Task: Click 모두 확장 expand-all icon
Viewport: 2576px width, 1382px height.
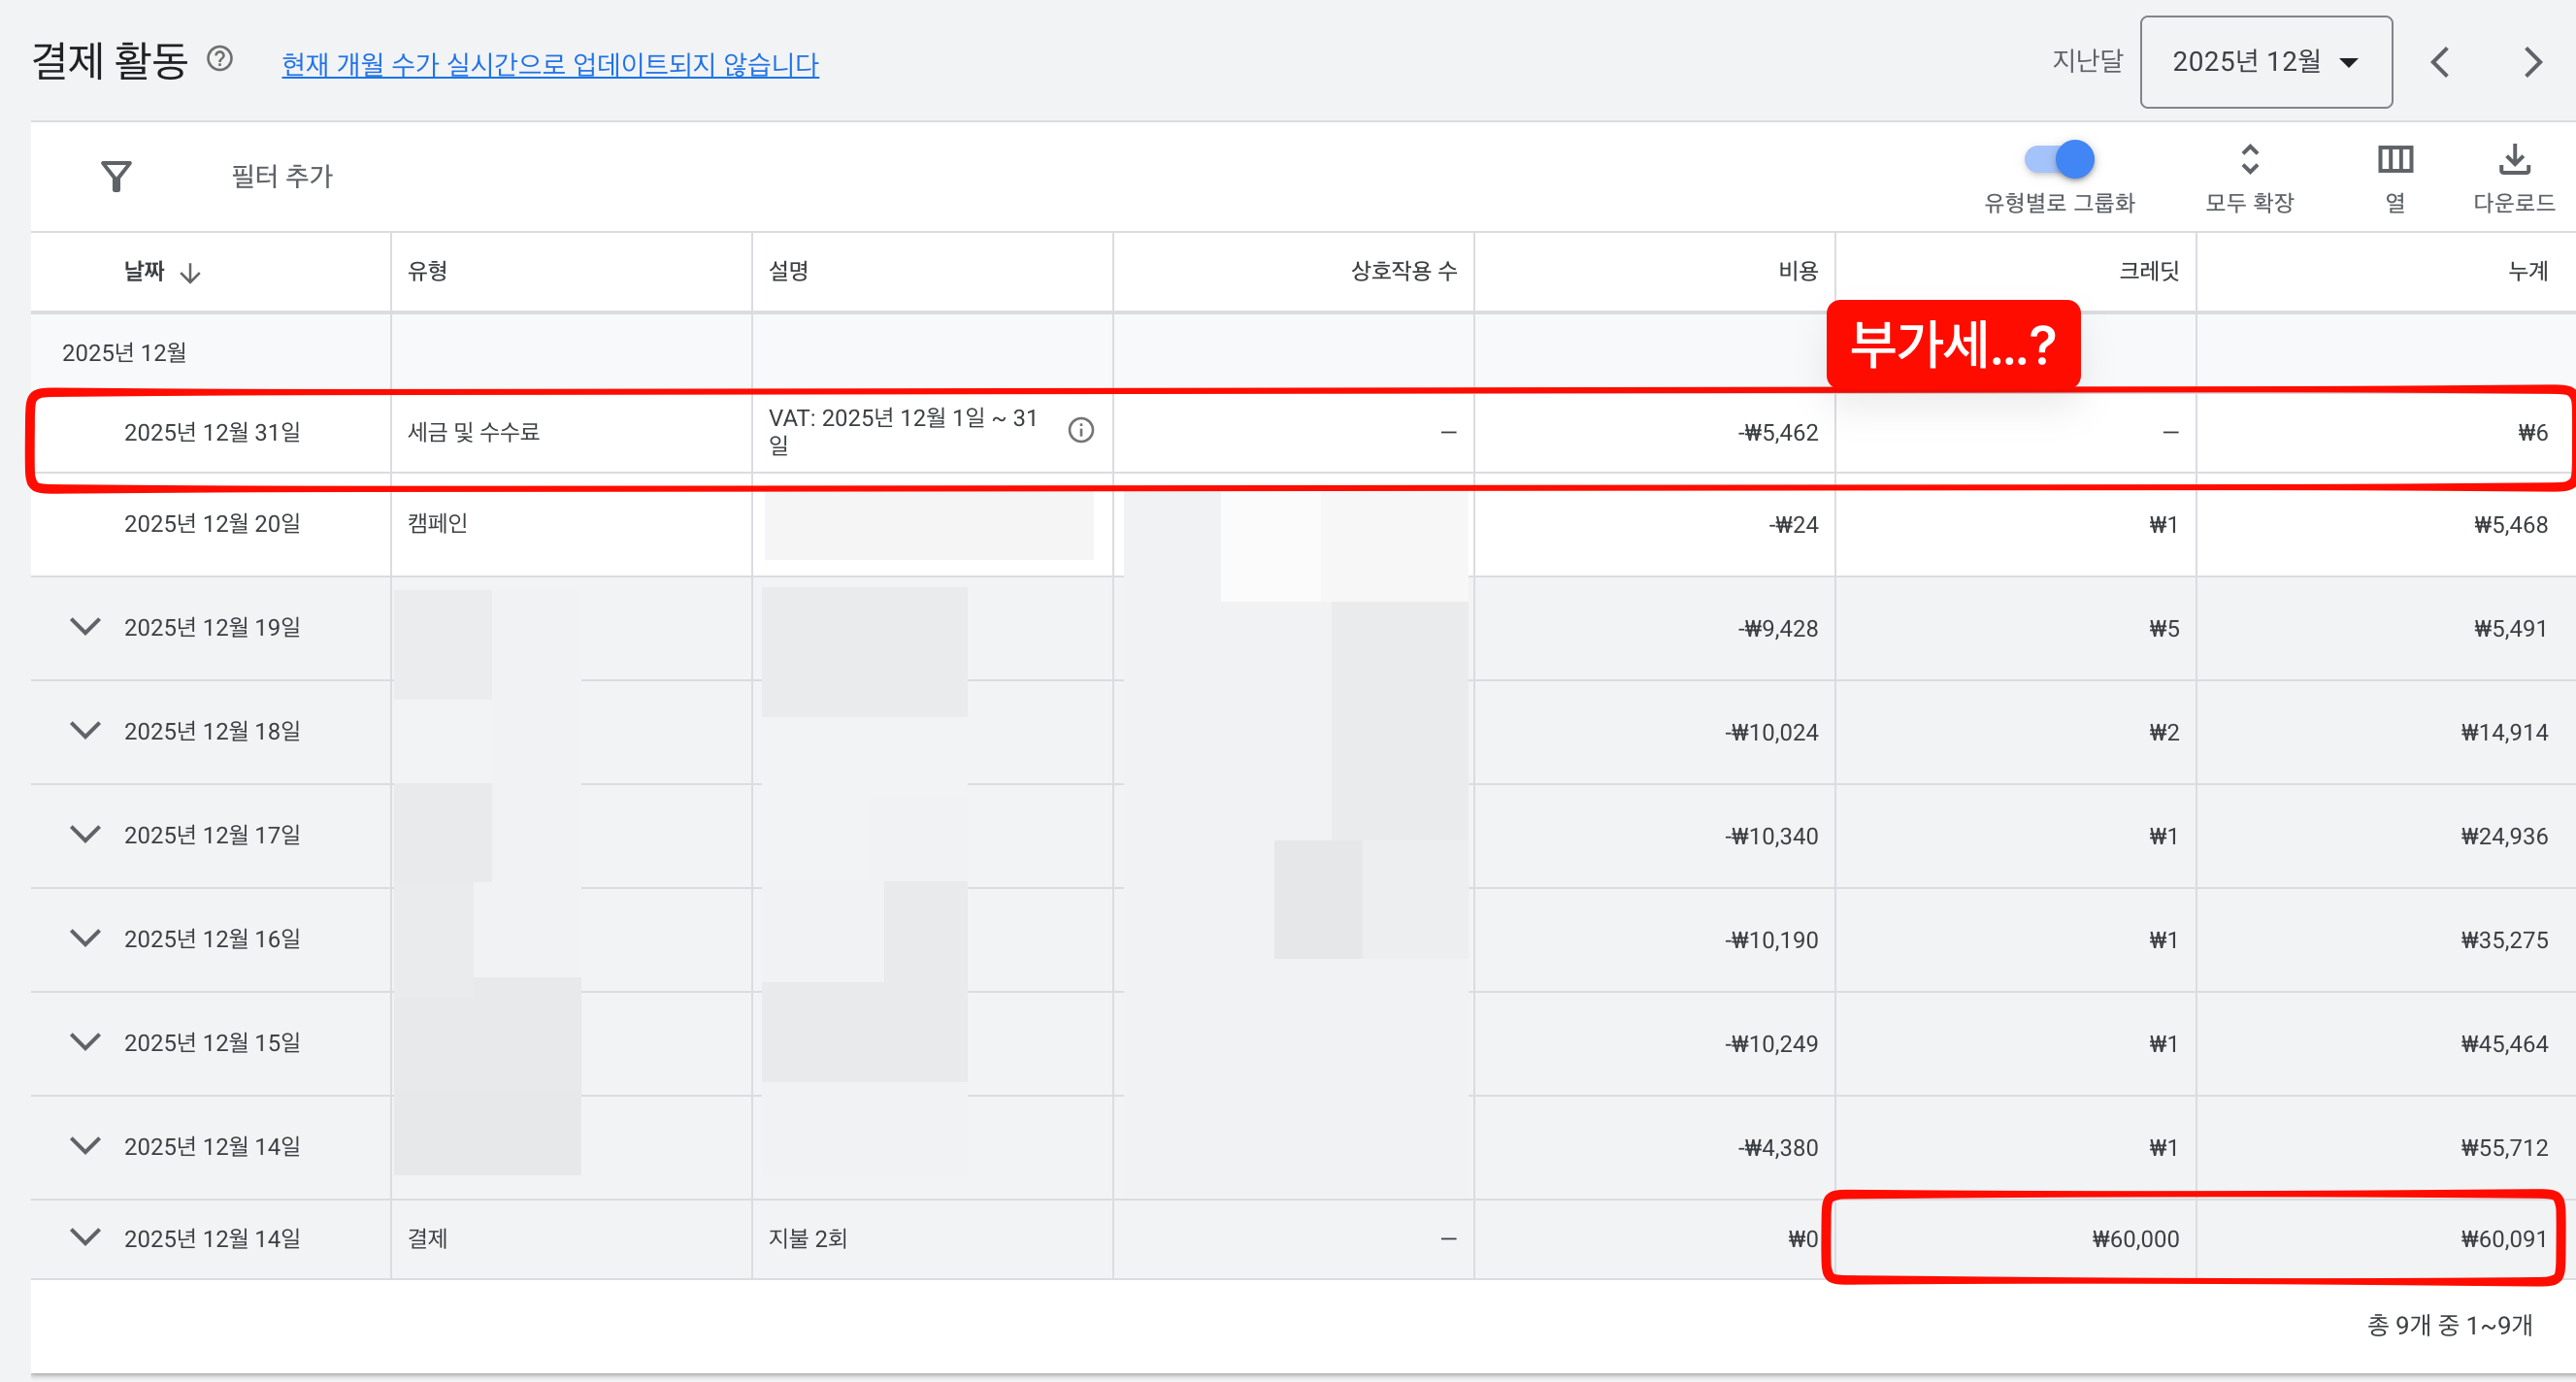Action: pos(2249,160)
